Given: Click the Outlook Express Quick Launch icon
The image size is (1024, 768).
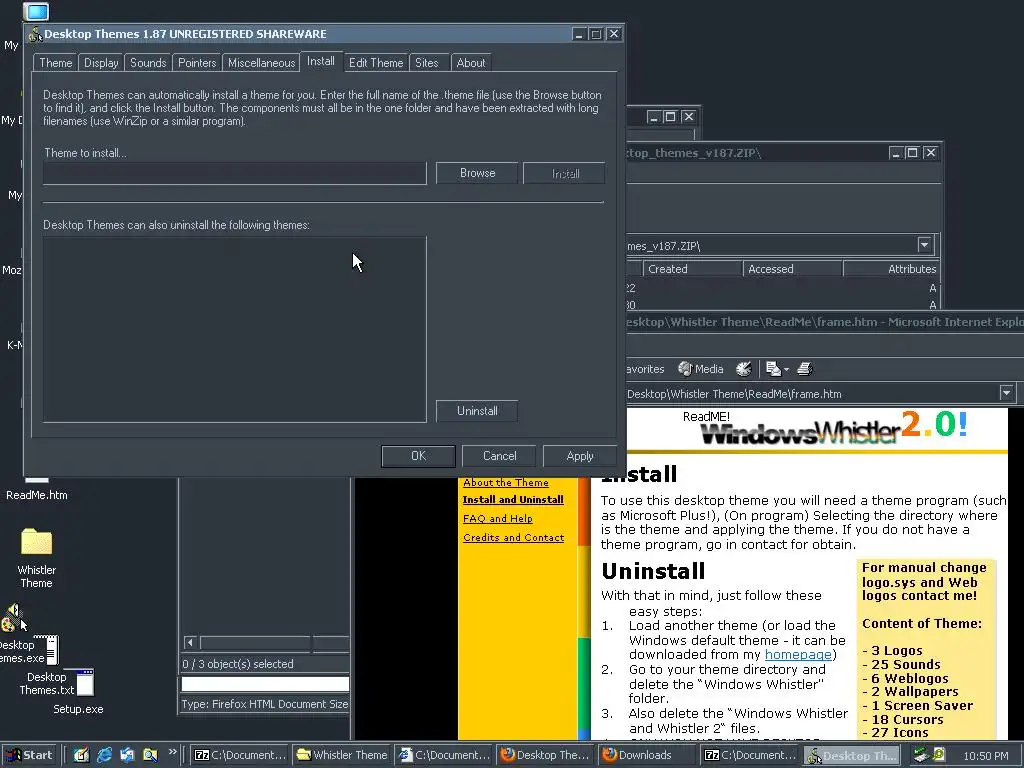Looking at the screenshot, I should [x=127, y=755].
